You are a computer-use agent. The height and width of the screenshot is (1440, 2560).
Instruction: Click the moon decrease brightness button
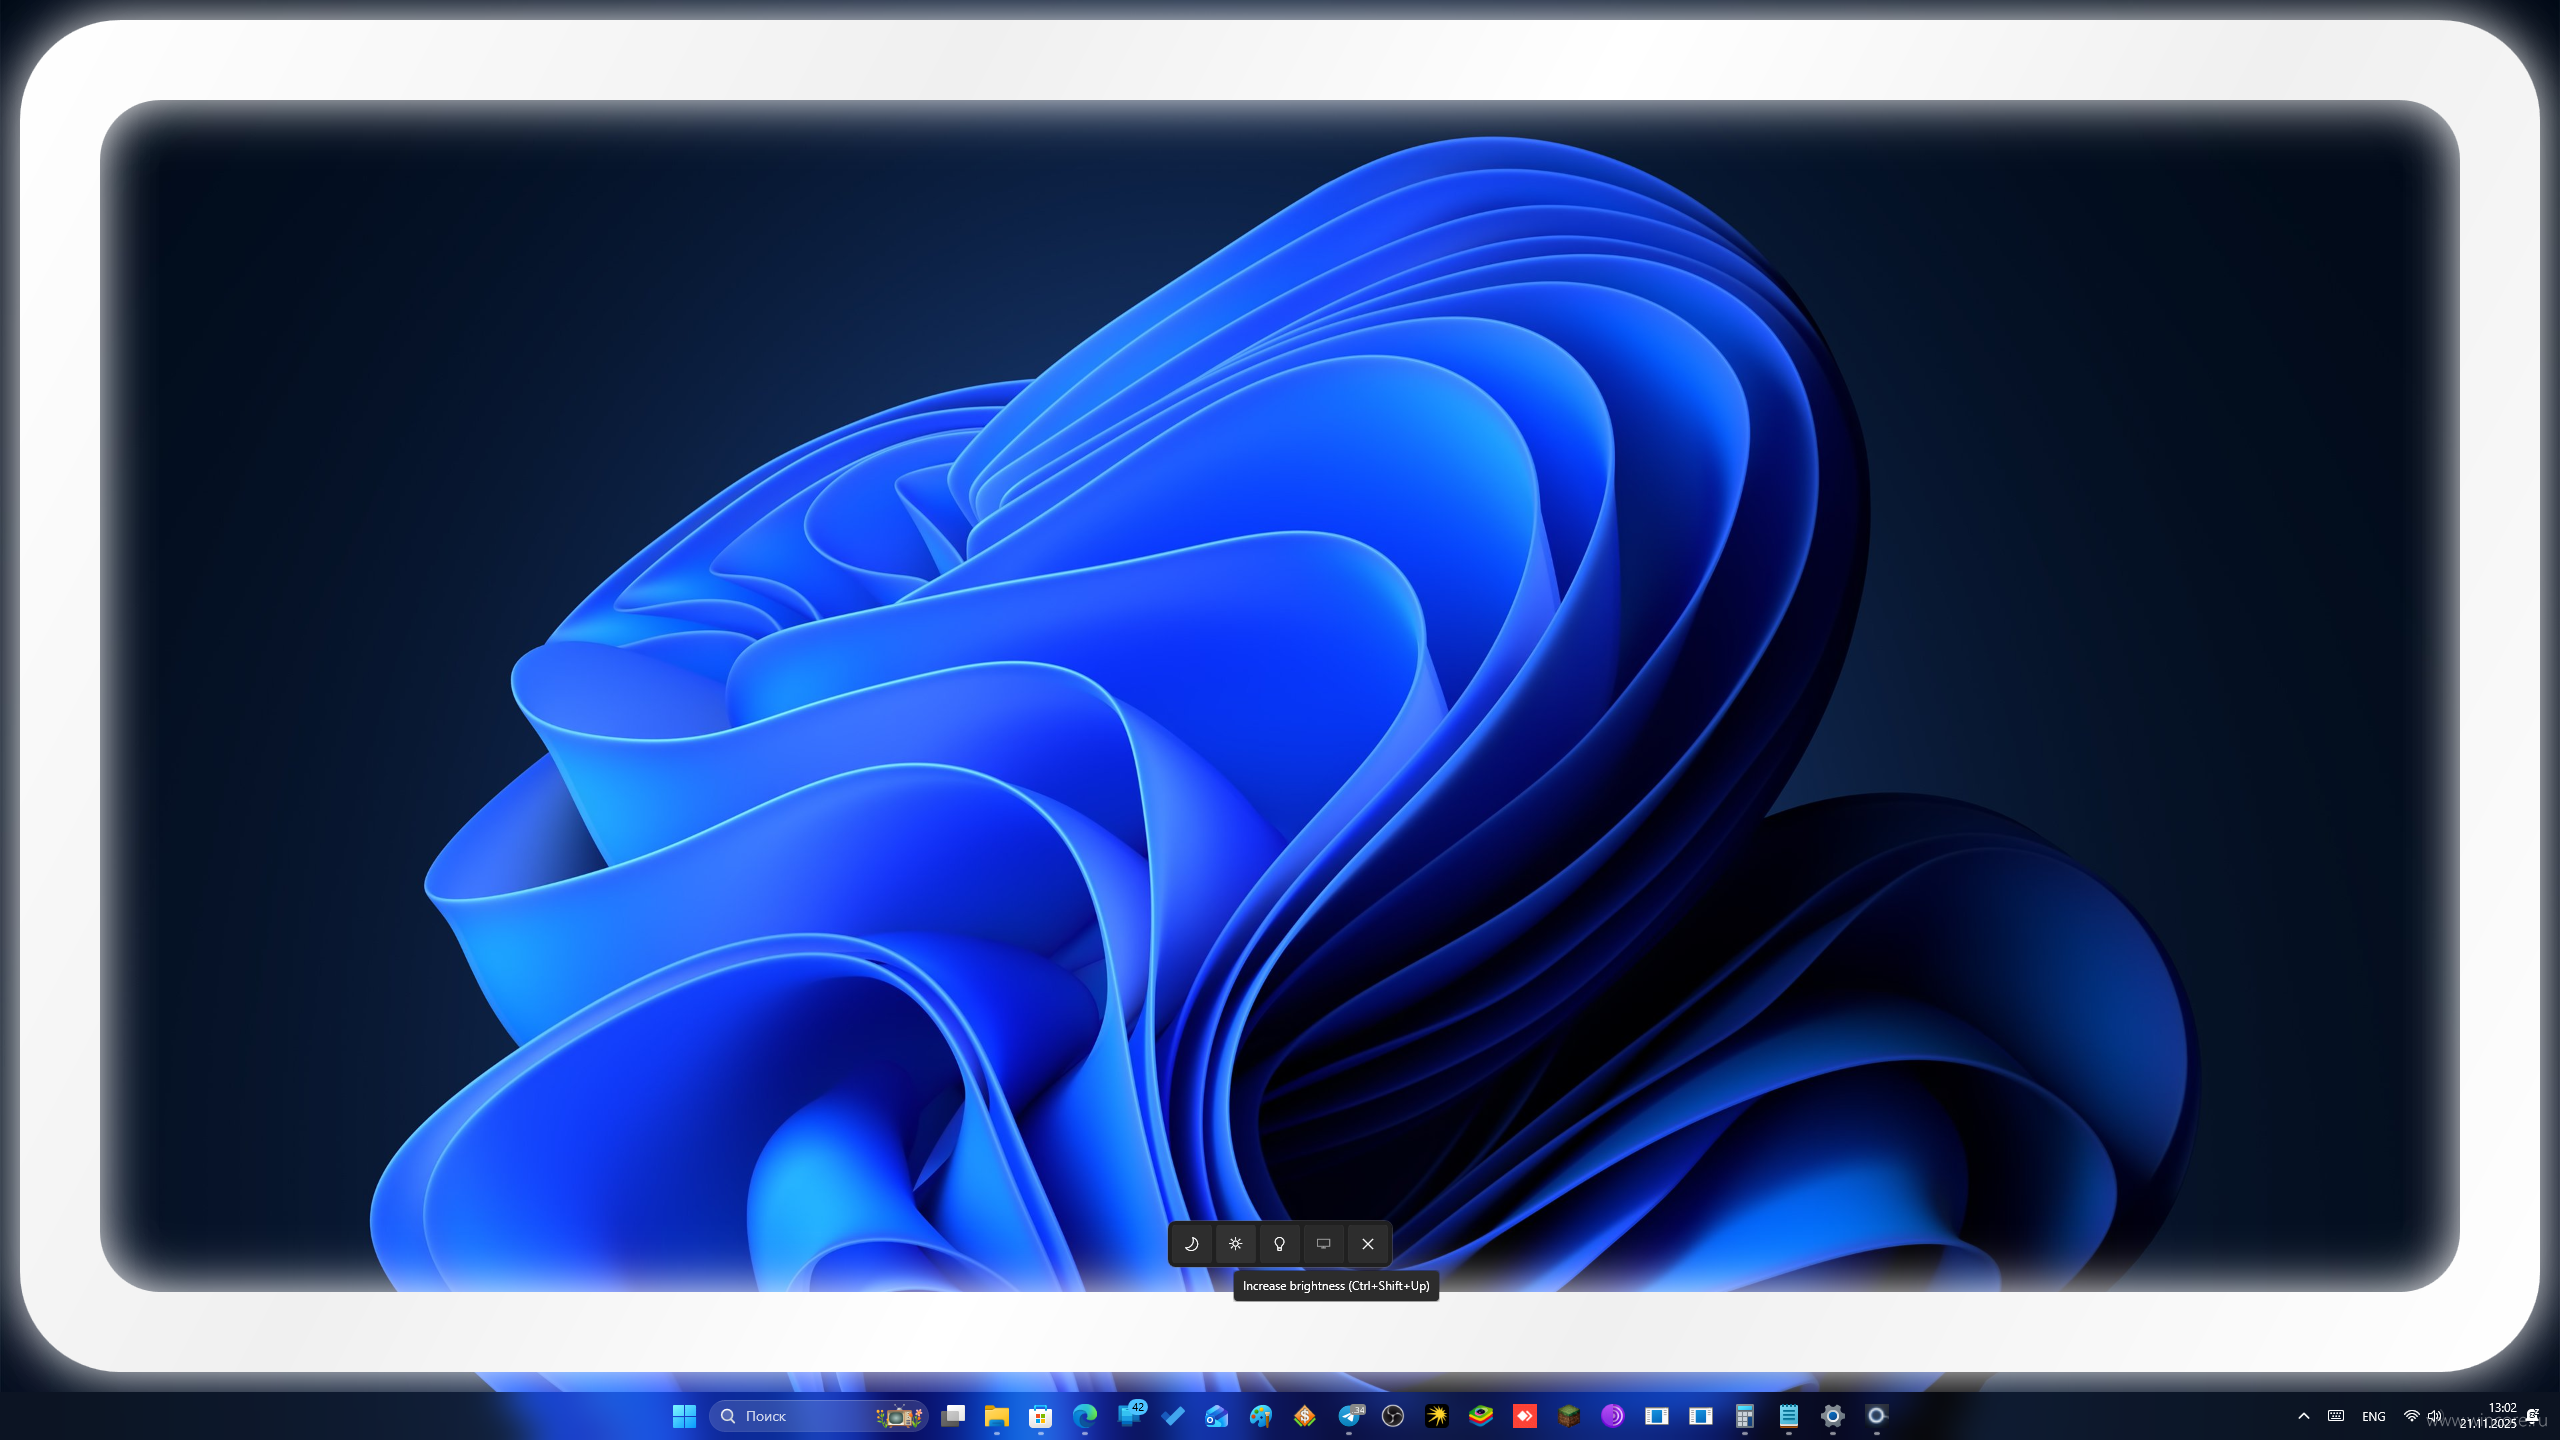[x=1191, y=1244]
